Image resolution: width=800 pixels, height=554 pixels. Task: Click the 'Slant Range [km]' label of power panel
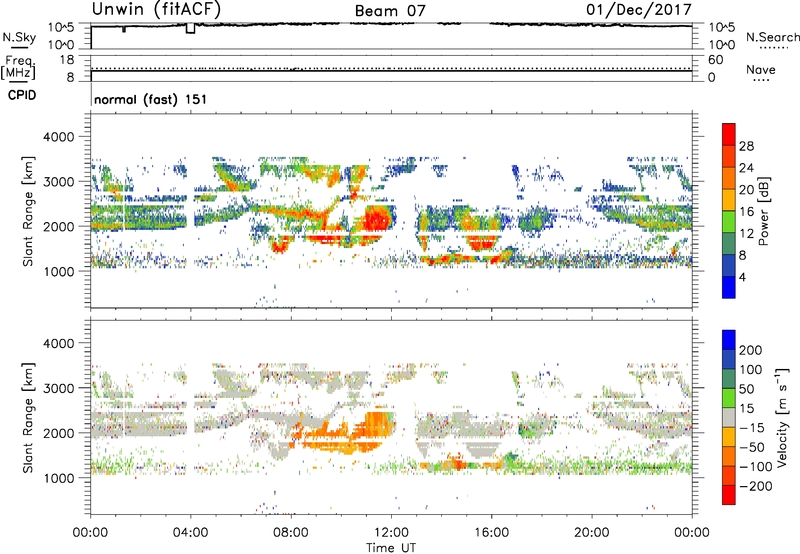pos(28,211)
